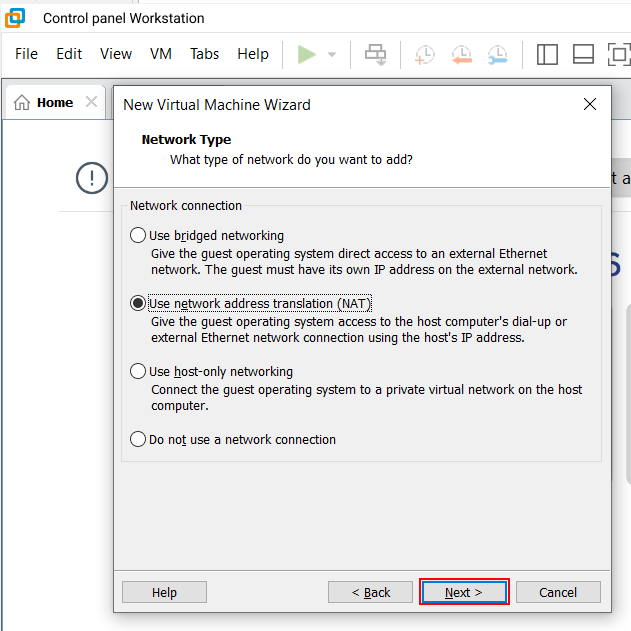Viewport: 631px width, 631px height.
Task: Click the green Power On play icon
Action: point(307,54)
